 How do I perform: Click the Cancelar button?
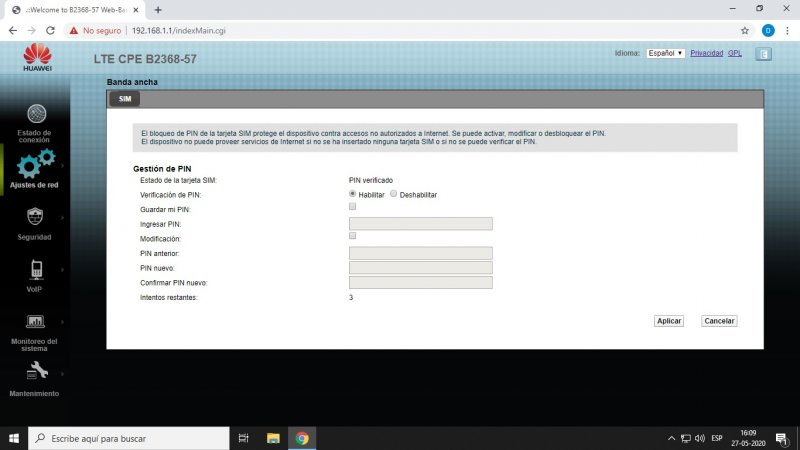tap(718, 321)
